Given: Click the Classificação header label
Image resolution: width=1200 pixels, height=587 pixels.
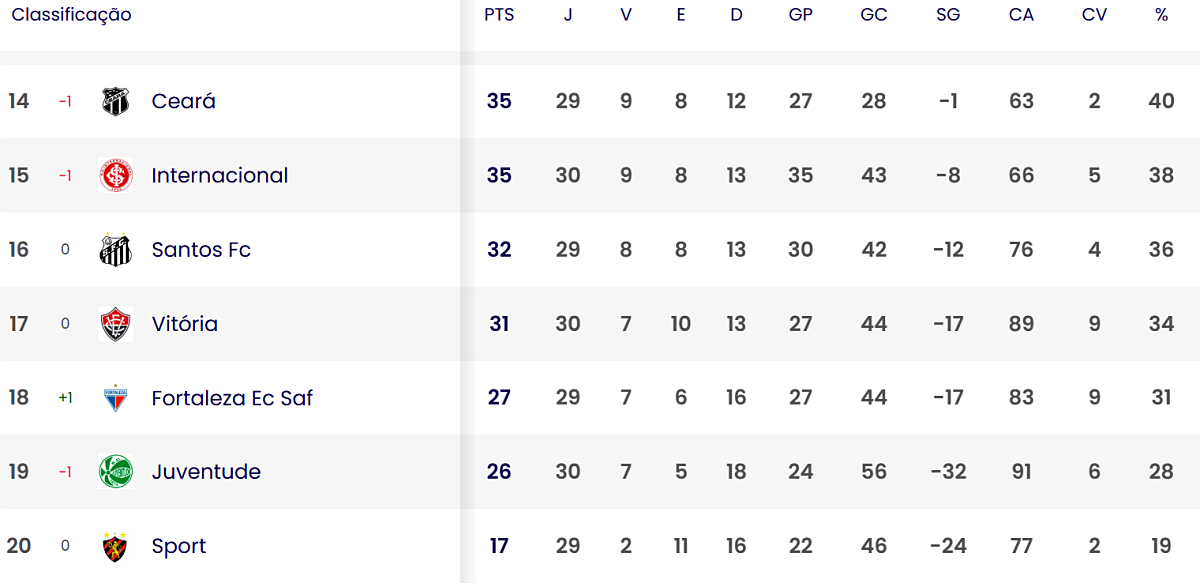Looking at the screenshot, I should 71,15.
